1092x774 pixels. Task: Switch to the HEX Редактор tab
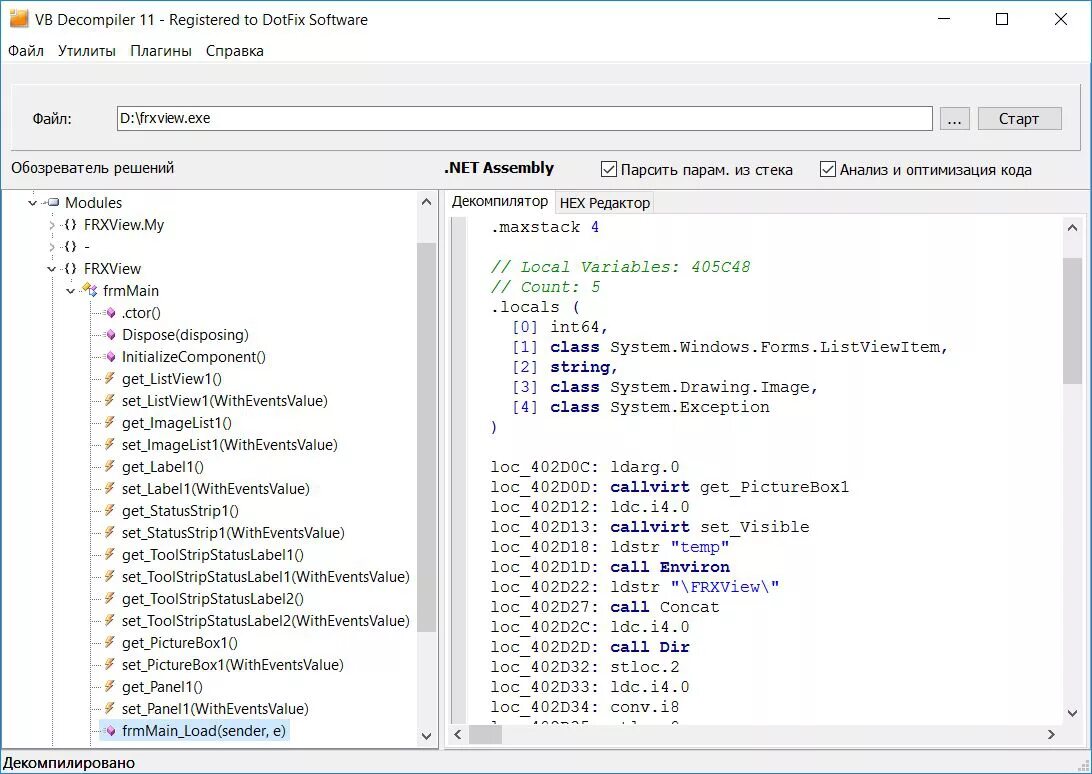point(604,203)
